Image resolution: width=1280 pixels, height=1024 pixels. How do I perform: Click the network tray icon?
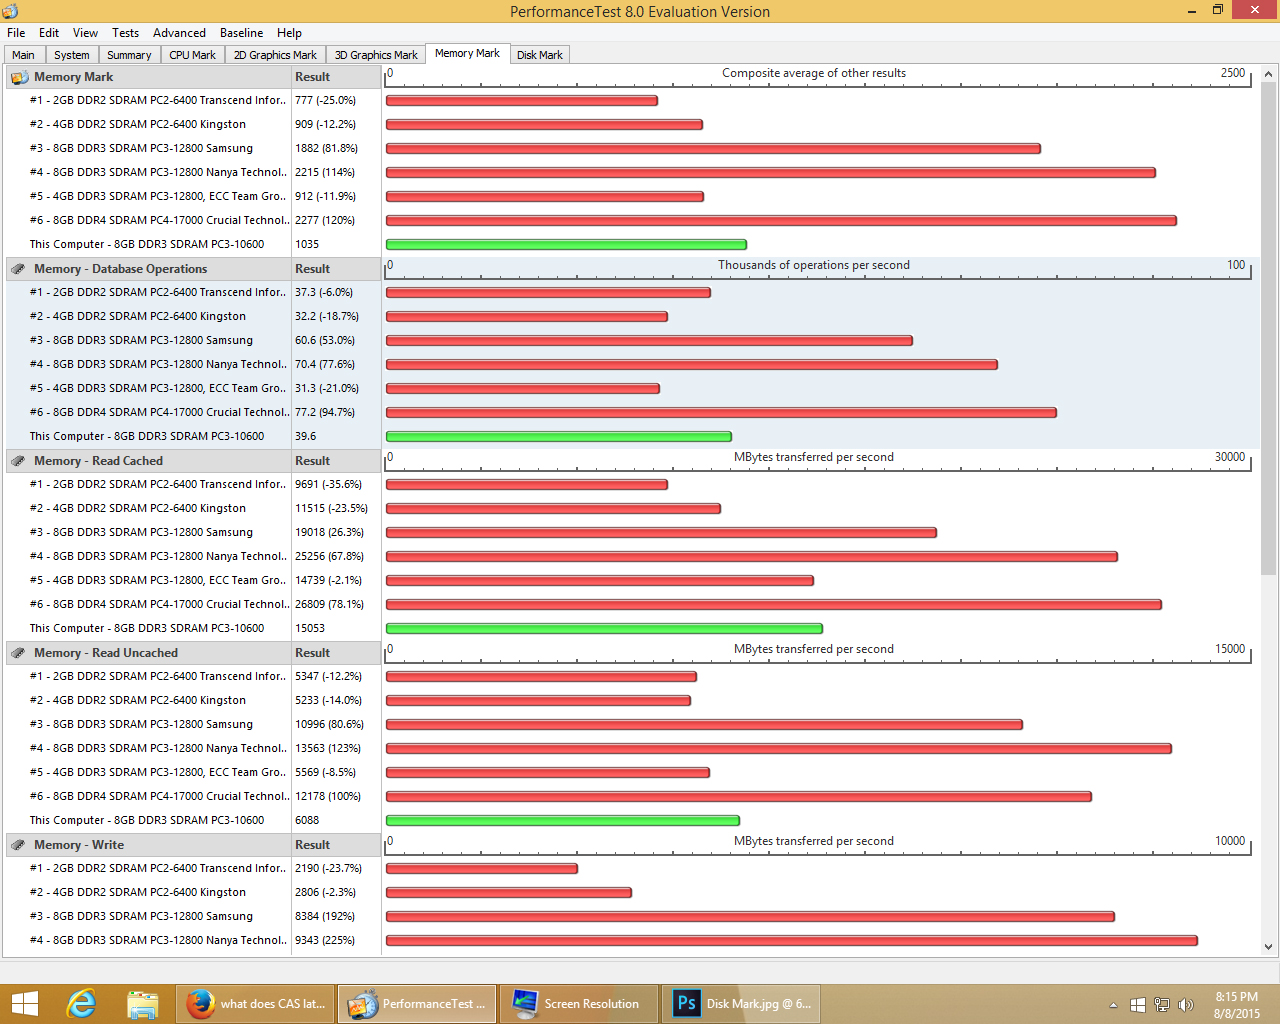coord(1162,1005)
